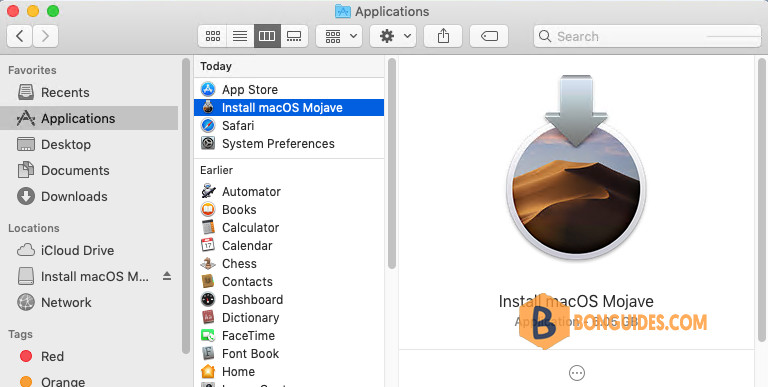768x387 pixels.
Task: Select the Dictionary text entry
Action: click(250, 318)
